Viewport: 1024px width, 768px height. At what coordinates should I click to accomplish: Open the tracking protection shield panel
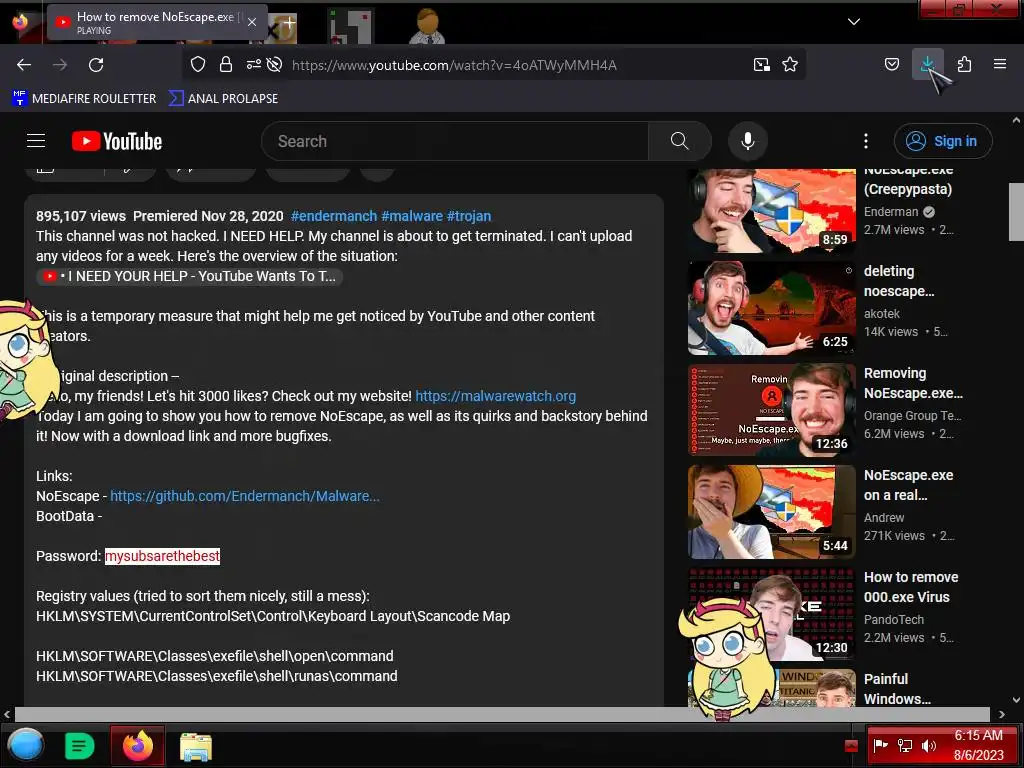pos(198,64)
